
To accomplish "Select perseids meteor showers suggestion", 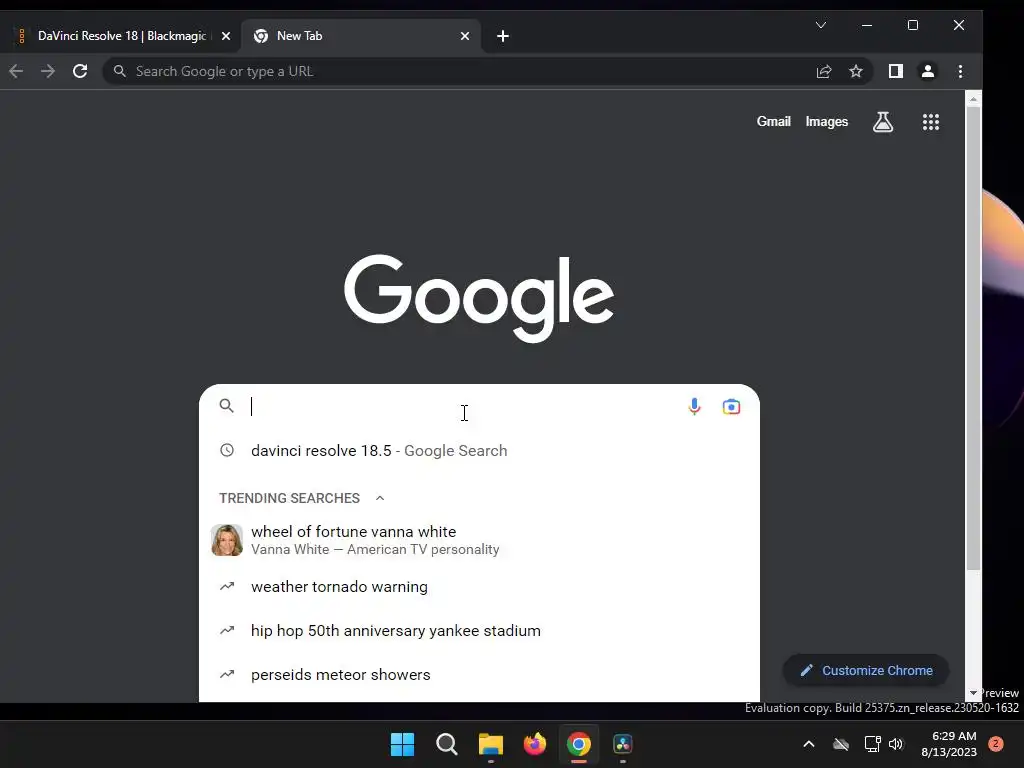I will pos(480,675).
